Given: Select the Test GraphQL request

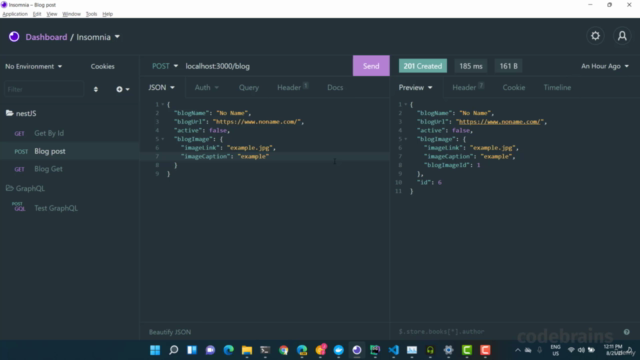Looking at the screenshot, I should point(69,208).
